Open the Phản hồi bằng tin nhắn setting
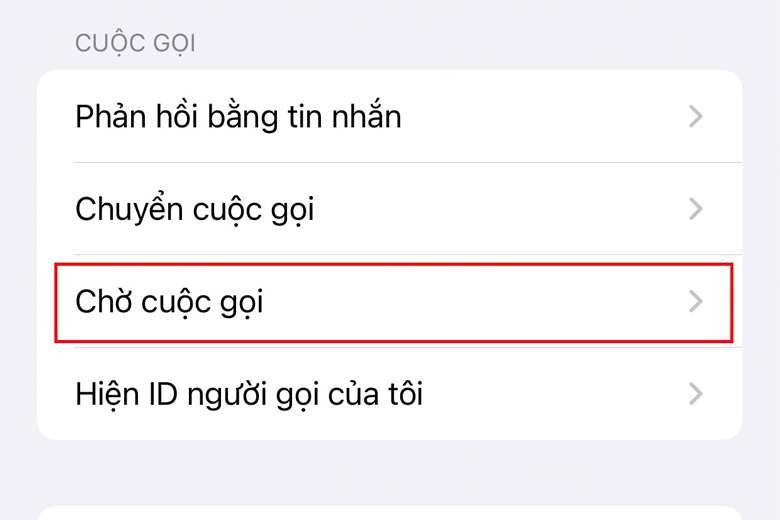The height and width of the screenshot is (520, 780). pos(390,116)
